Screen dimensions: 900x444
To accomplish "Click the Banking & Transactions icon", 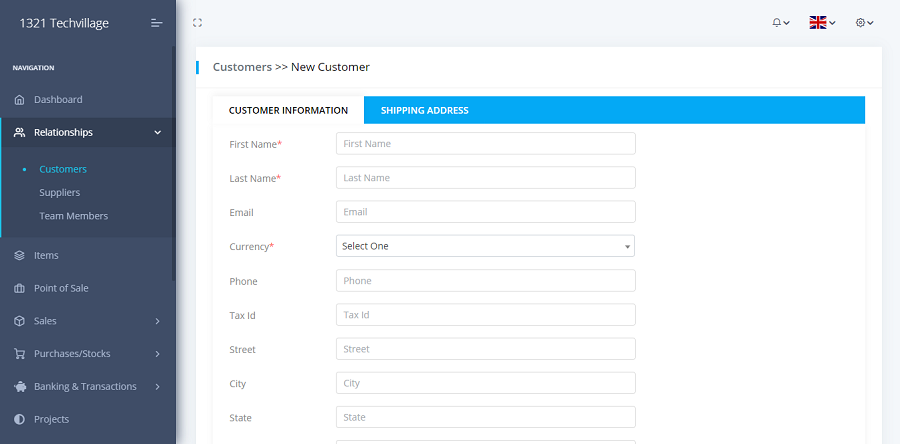I will pyautogui.click(x=19, y=387).
